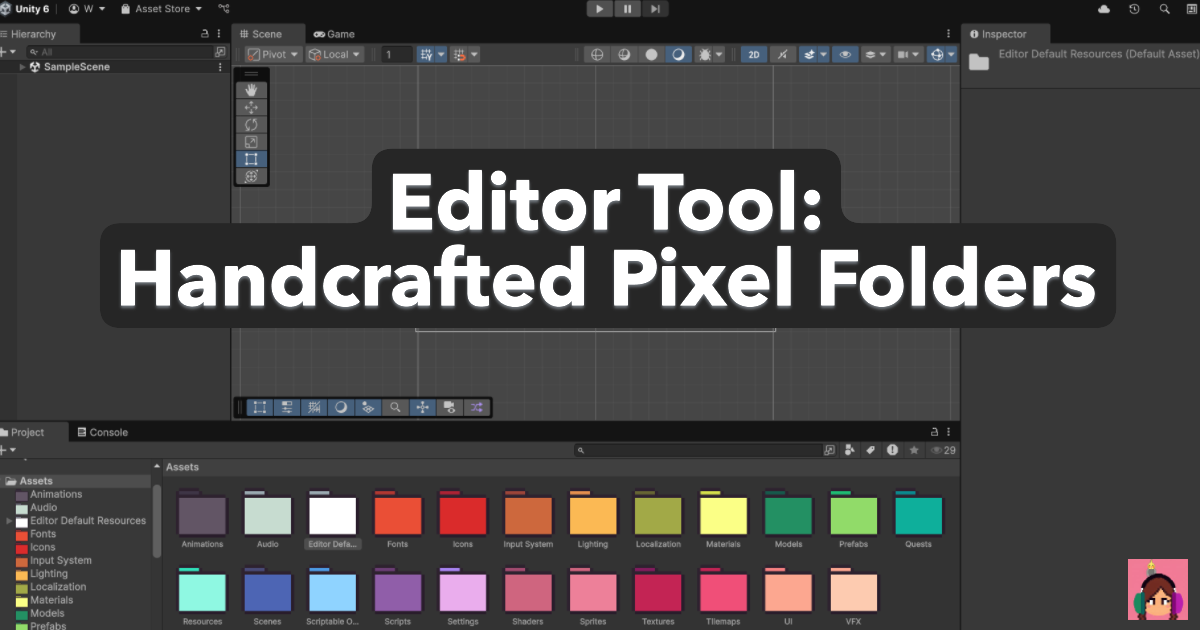The width and height of the screenshot is (1200, 630).
Task: Select the Move tool
Action: click(251, 107)
